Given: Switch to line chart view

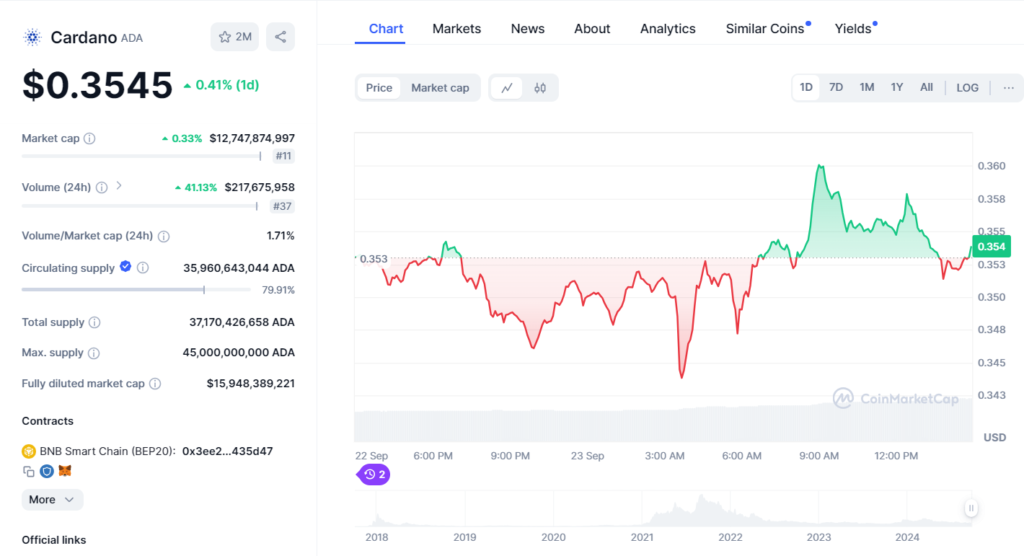Looking at the screenshot, I should point(507,88).
